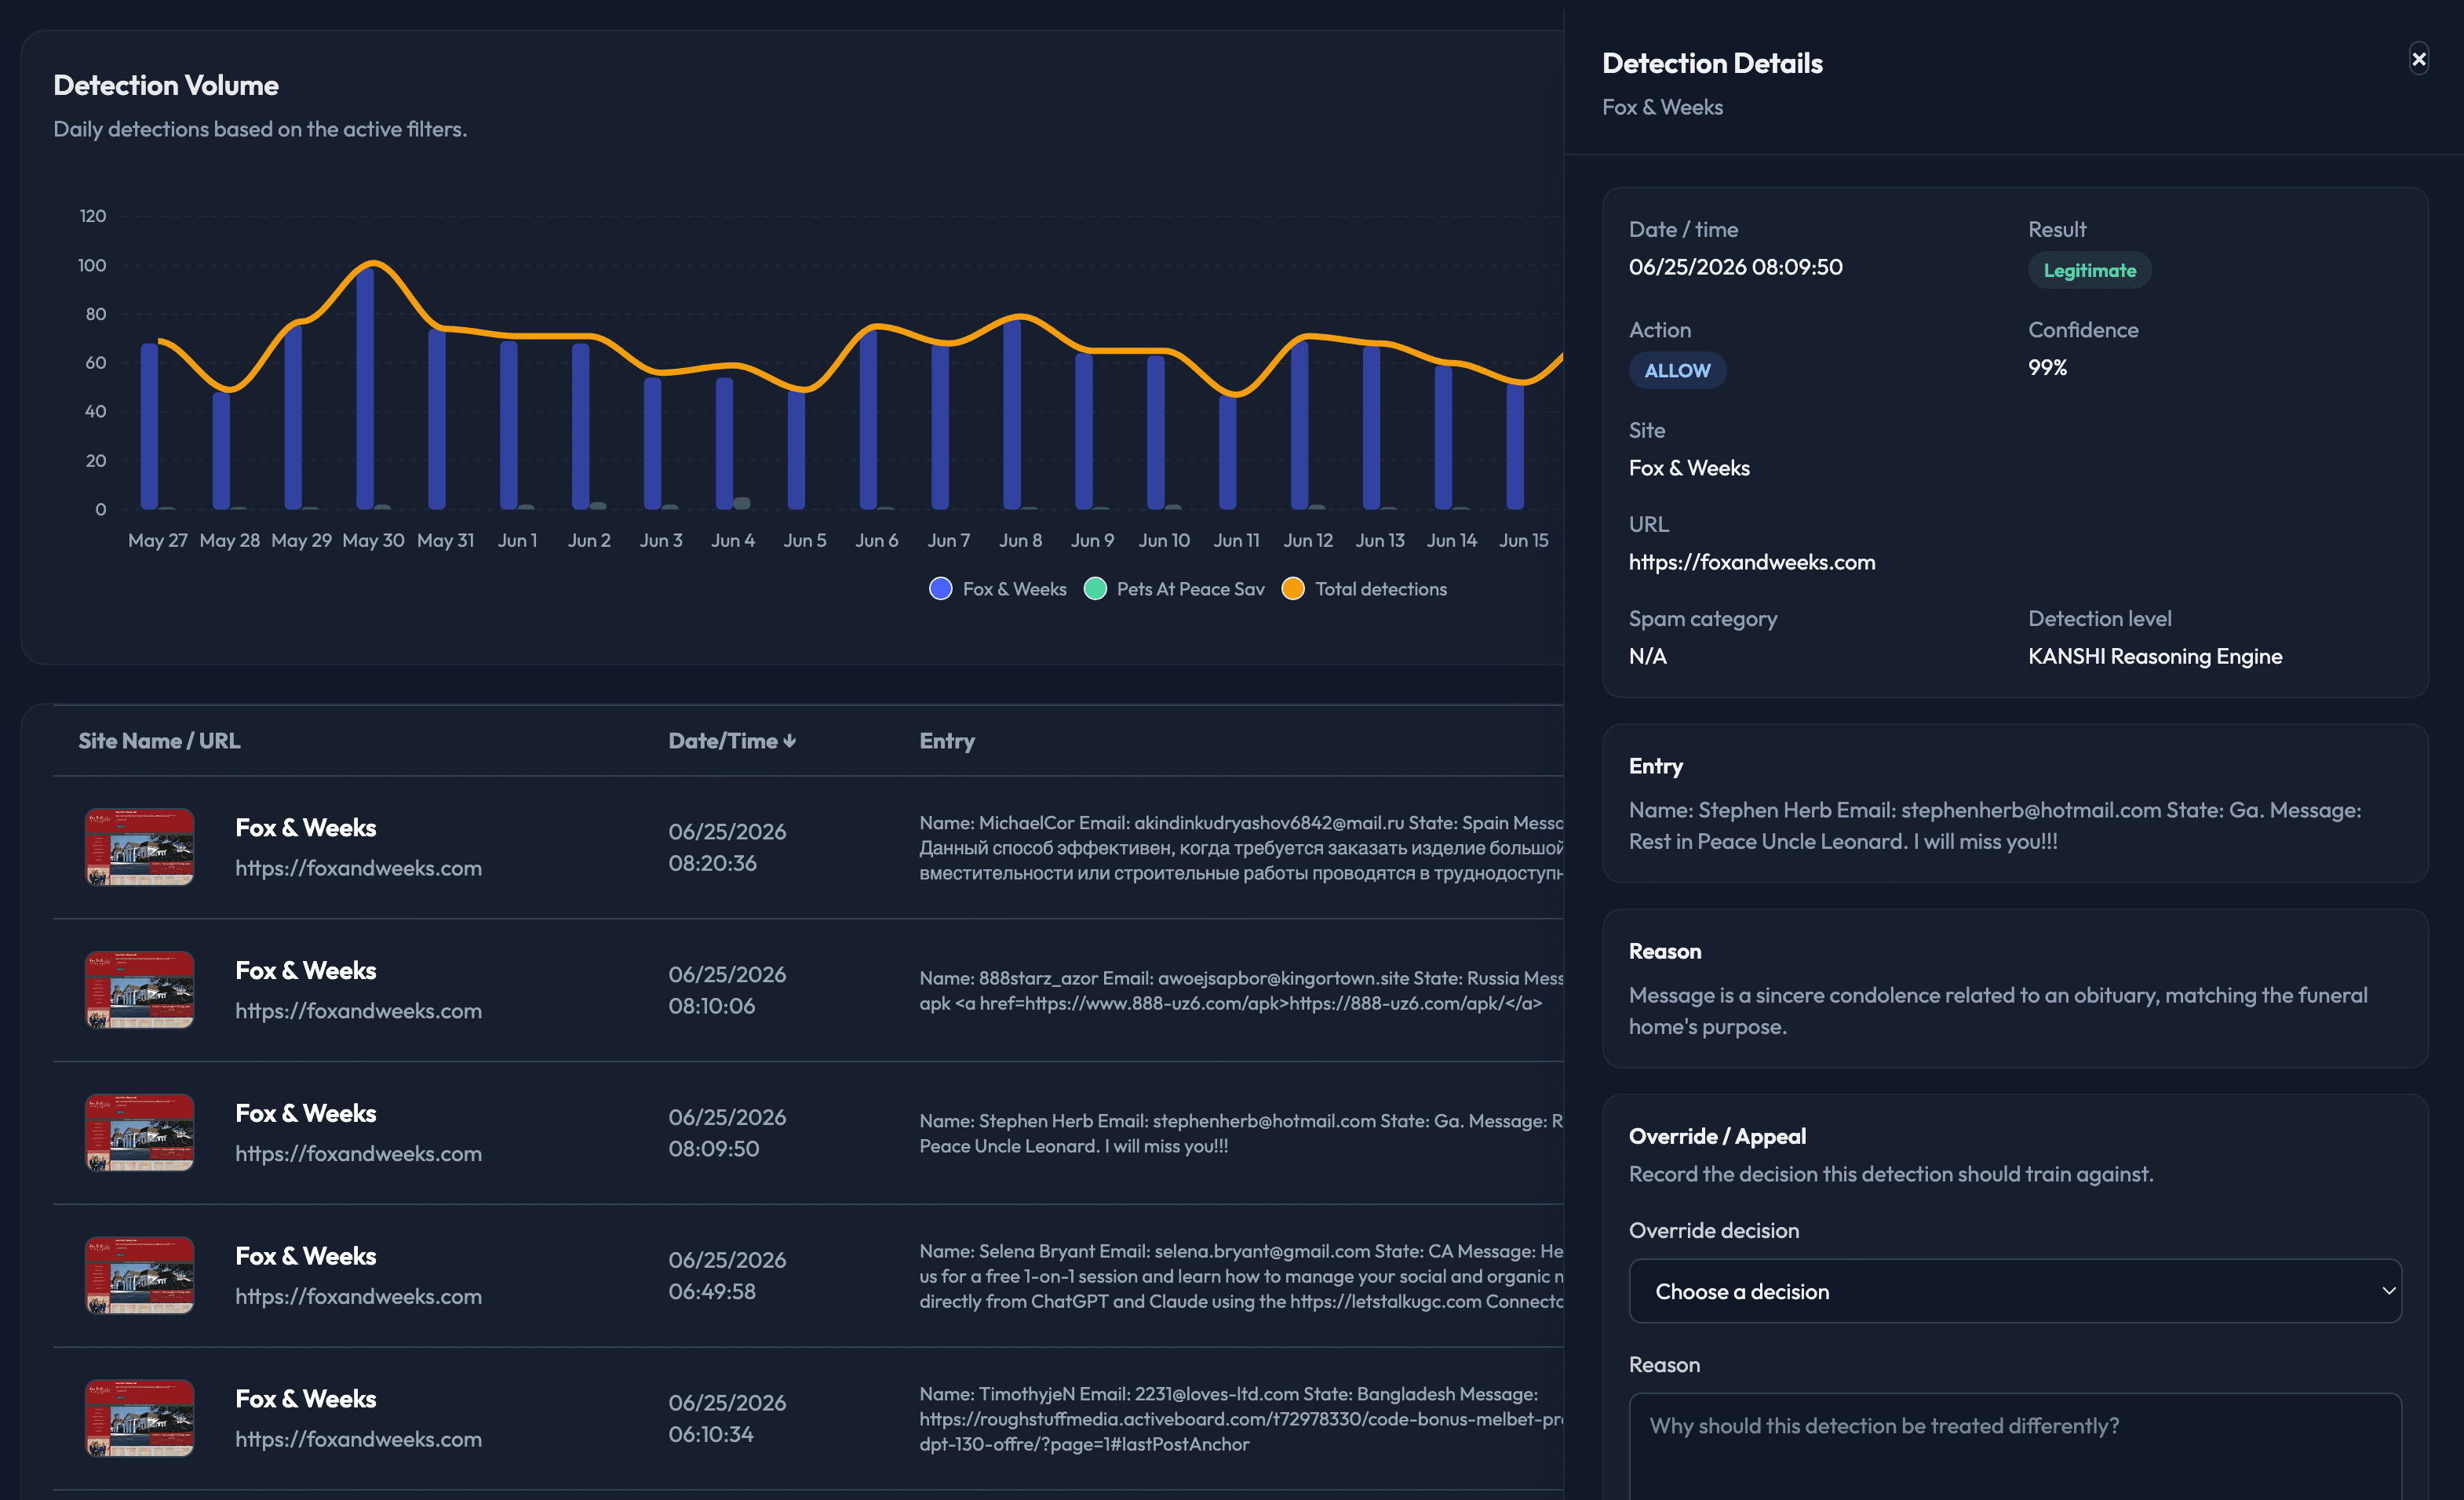Open foxandweeks.com link in the 08:10:06 row

(358, 1011)
